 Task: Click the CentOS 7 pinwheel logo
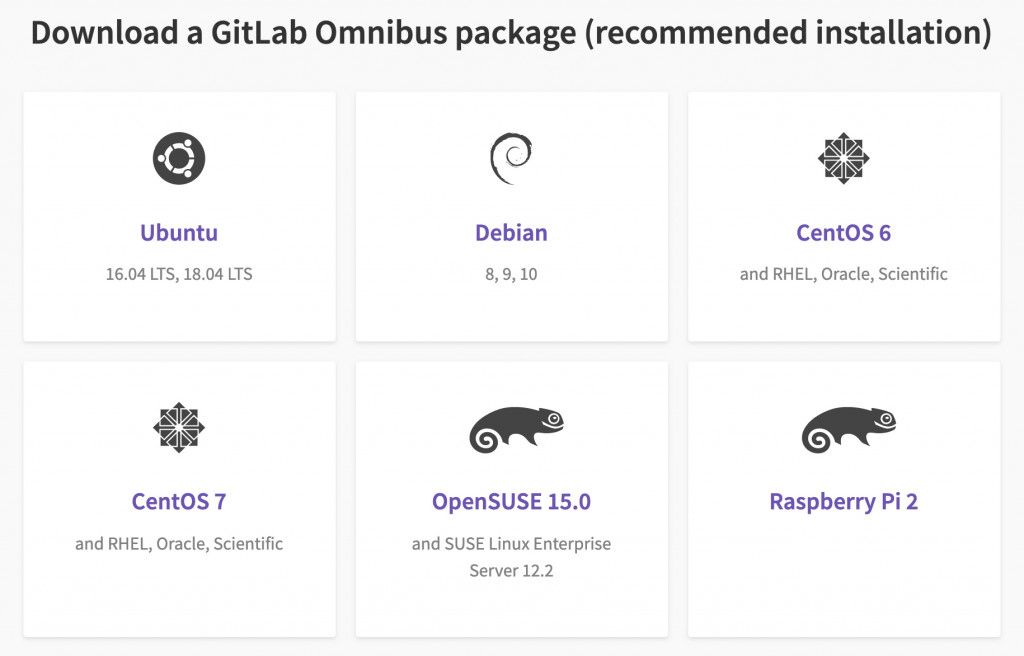(179, 427)
